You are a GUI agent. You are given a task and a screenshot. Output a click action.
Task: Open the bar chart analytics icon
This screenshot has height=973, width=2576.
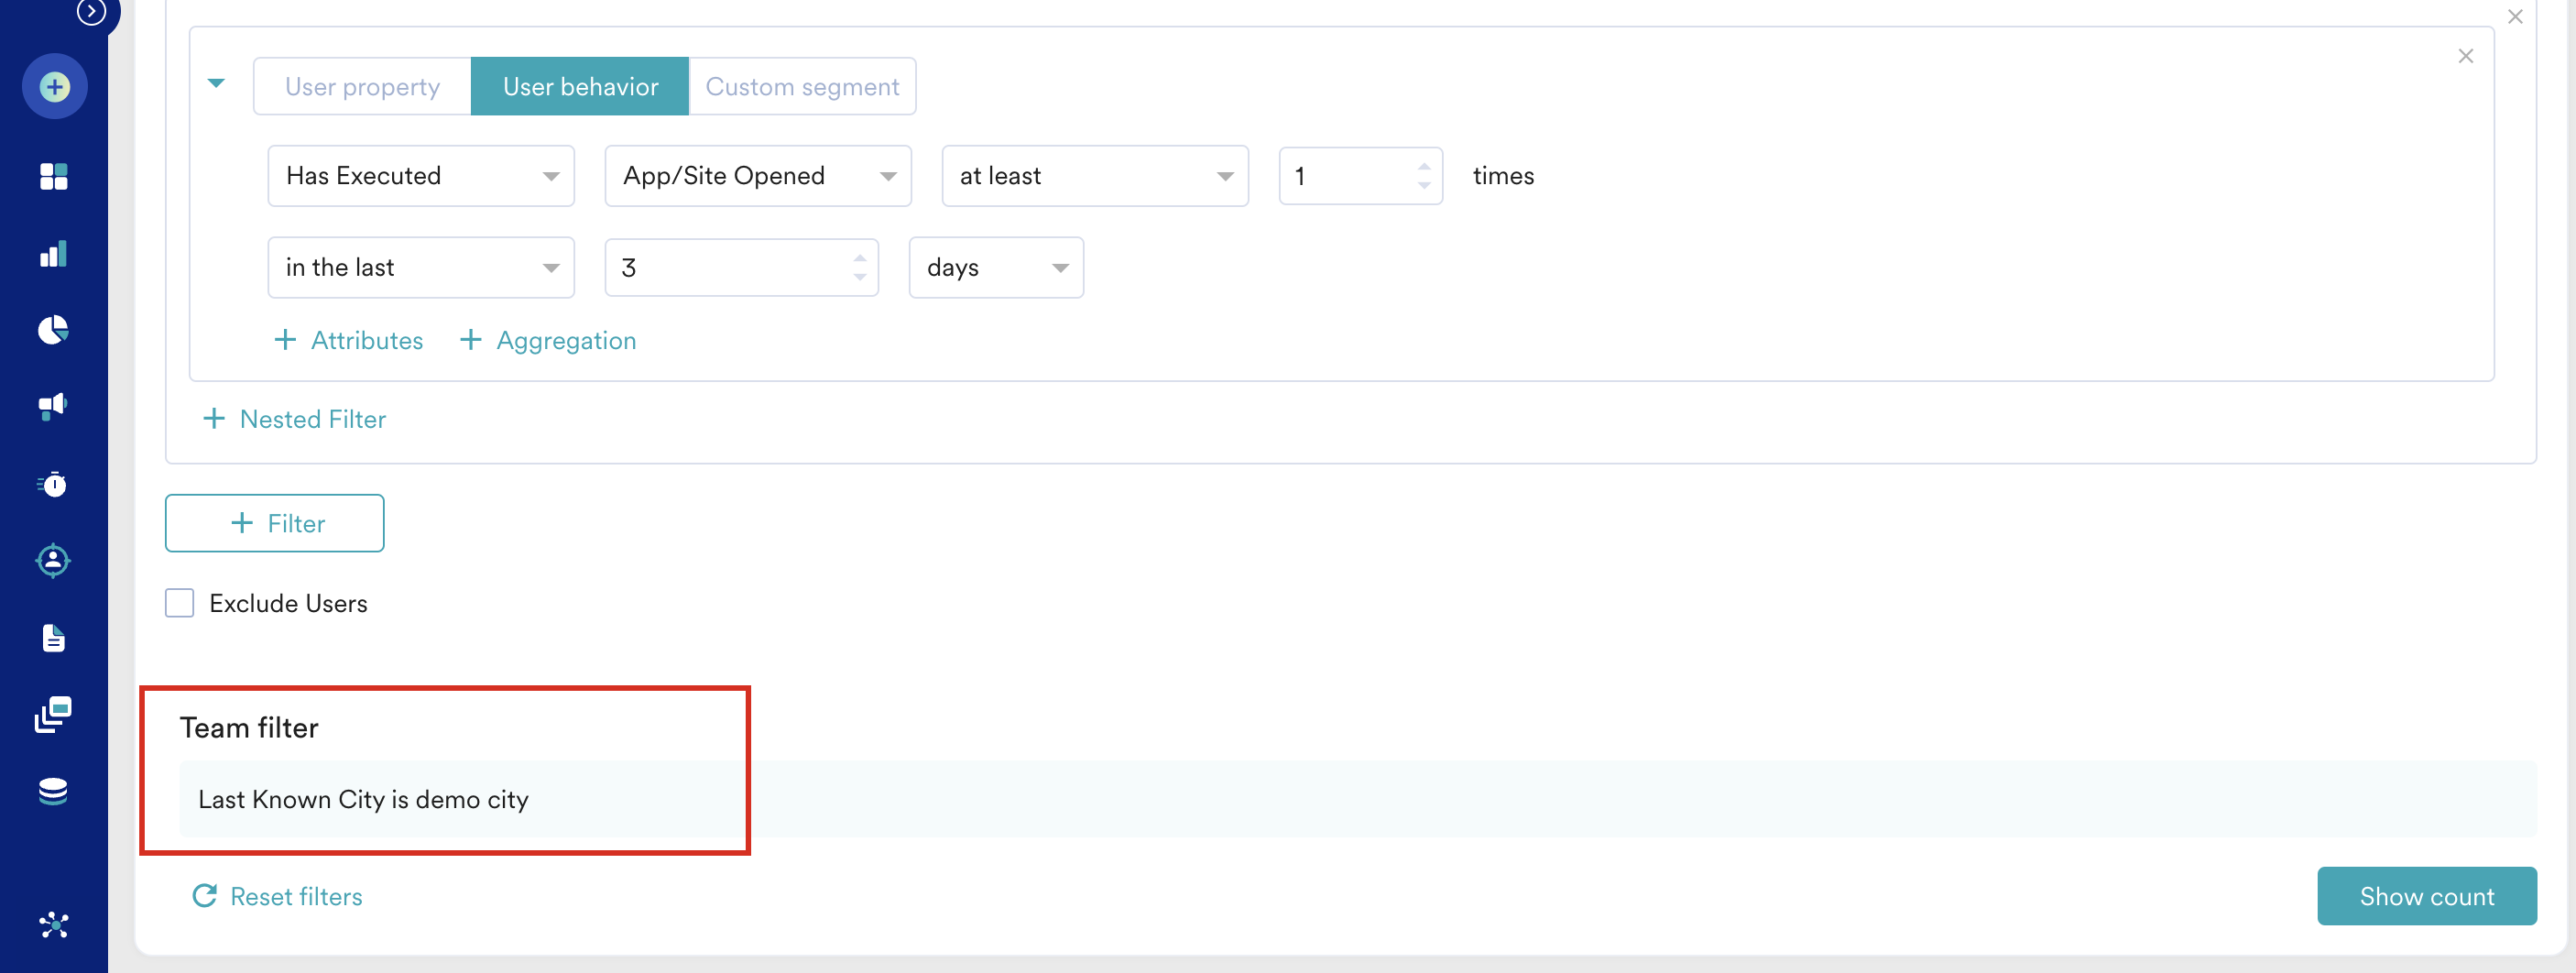54,254
